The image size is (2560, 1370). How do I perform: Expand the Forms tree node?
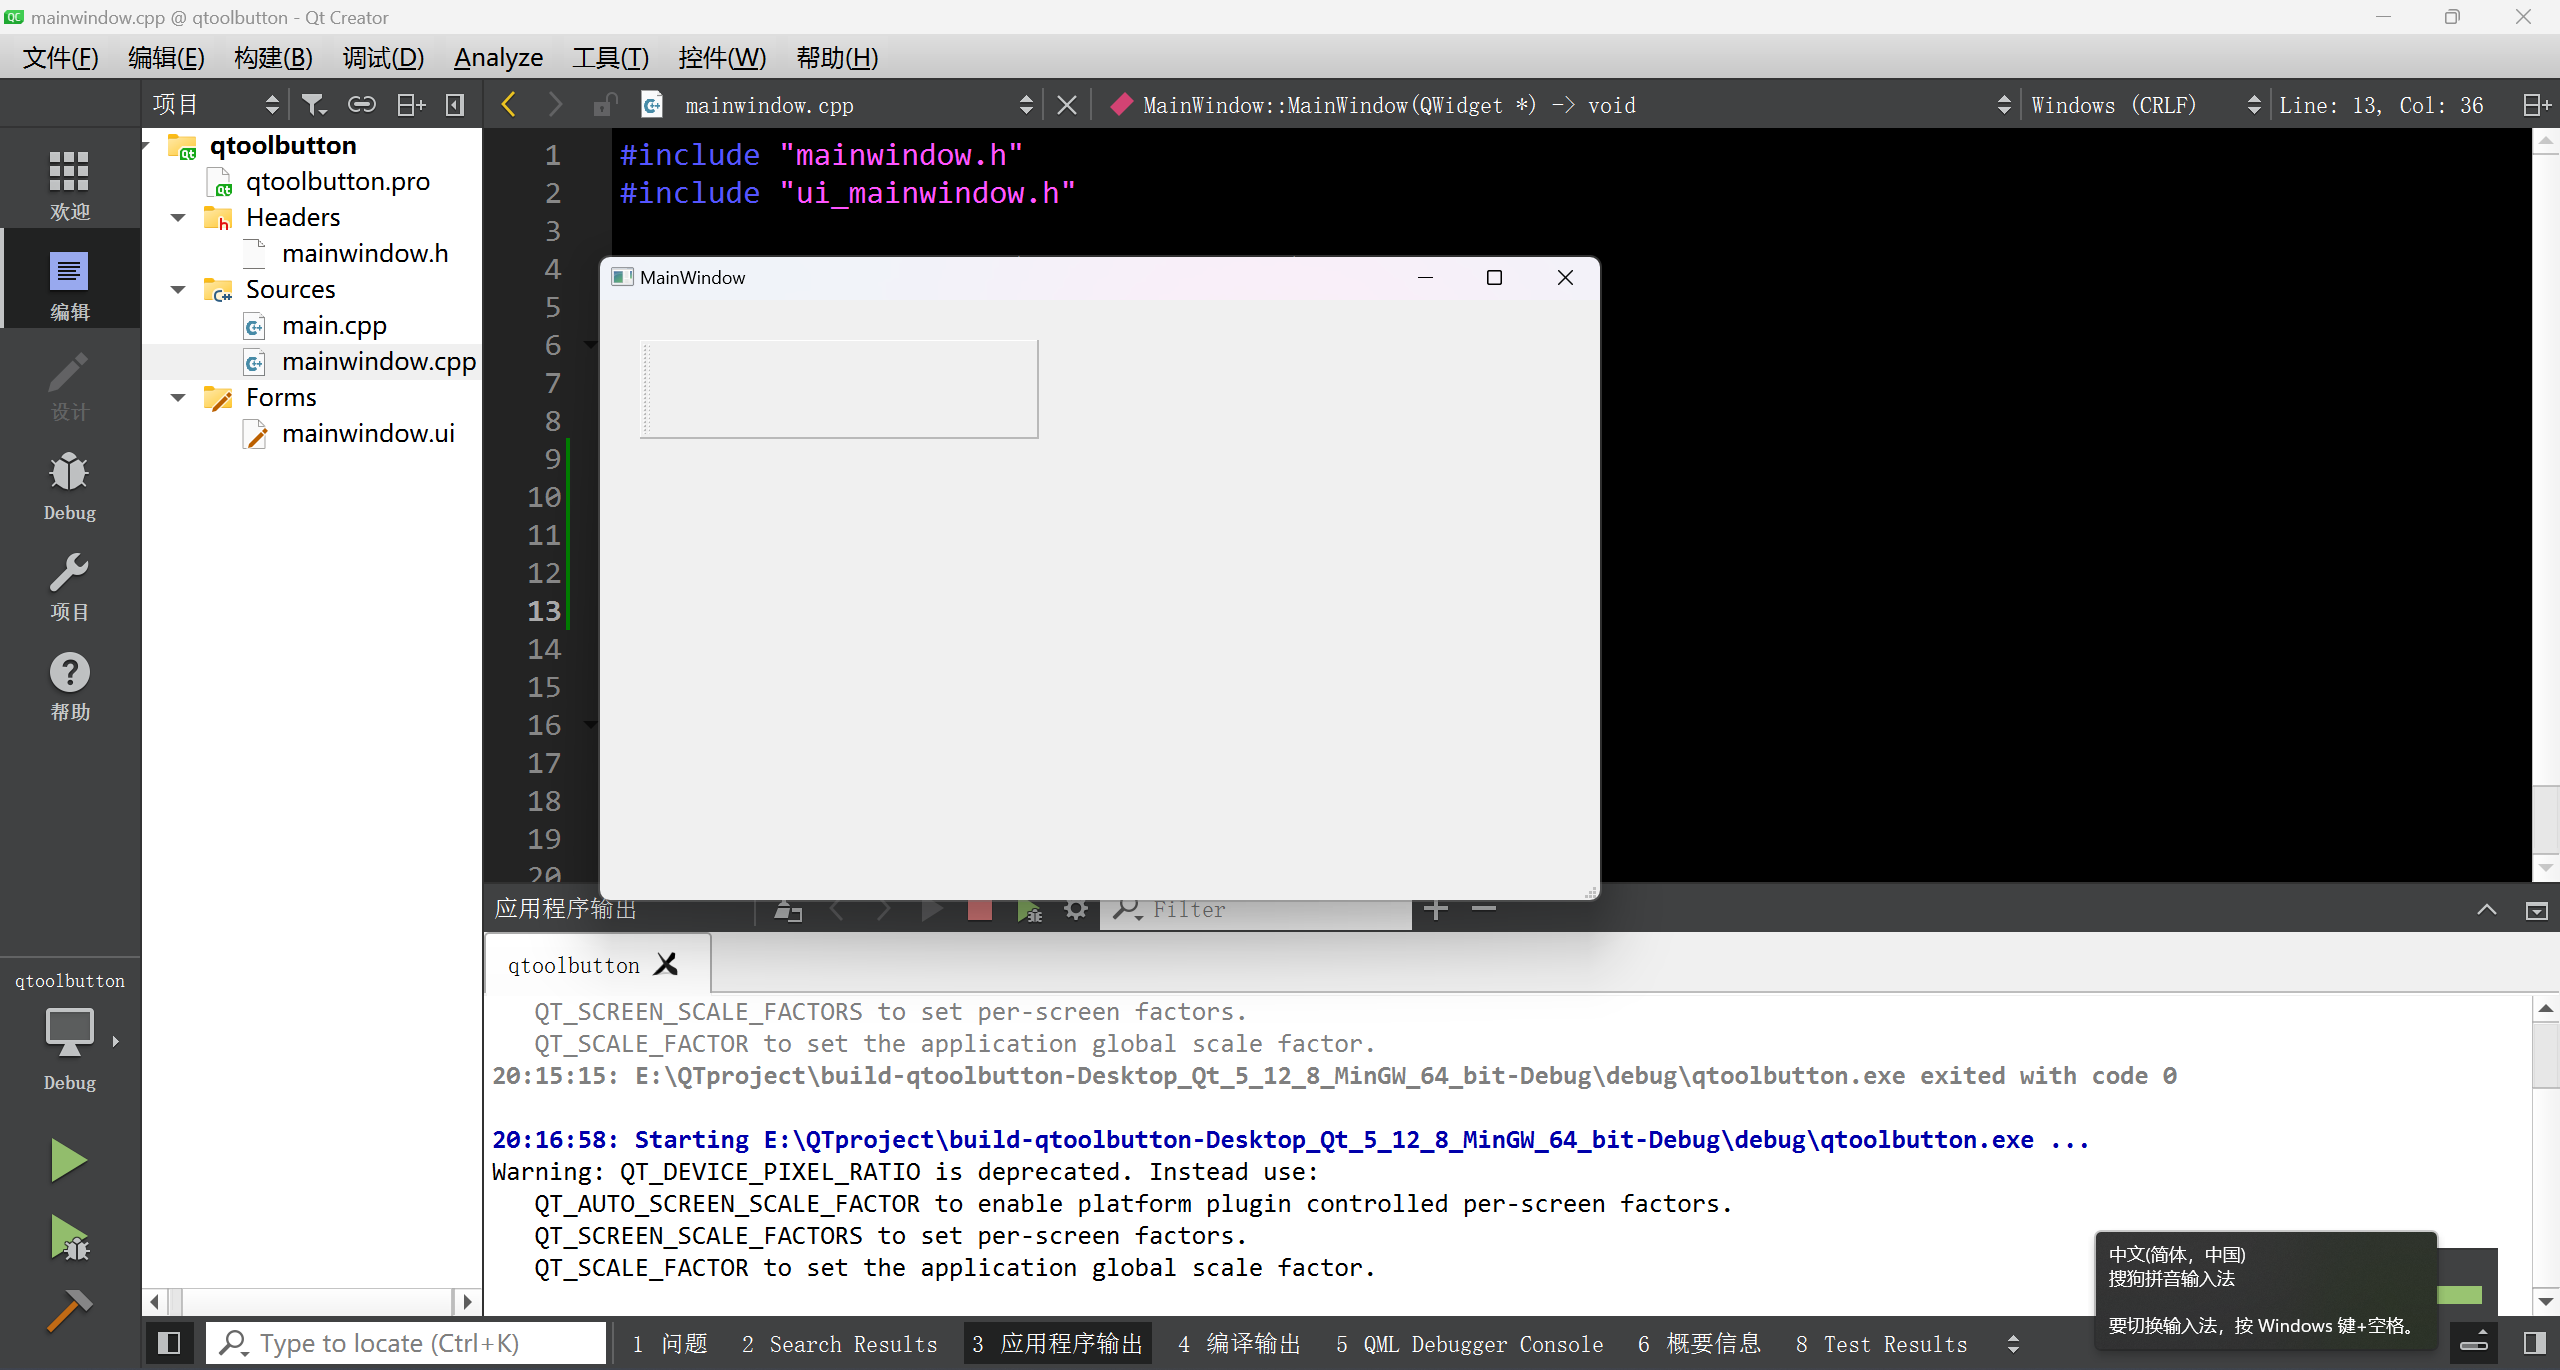[178, 397]
